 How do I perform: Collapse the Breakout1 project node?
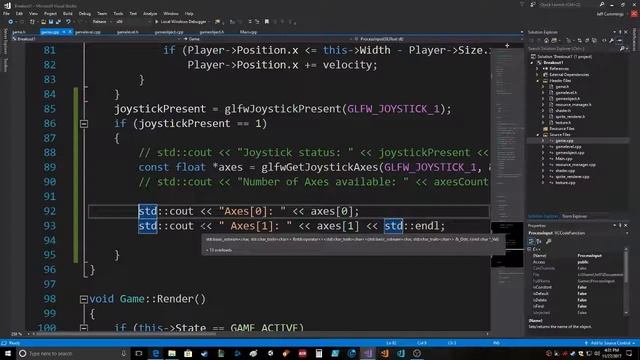[x=532, y=63]
